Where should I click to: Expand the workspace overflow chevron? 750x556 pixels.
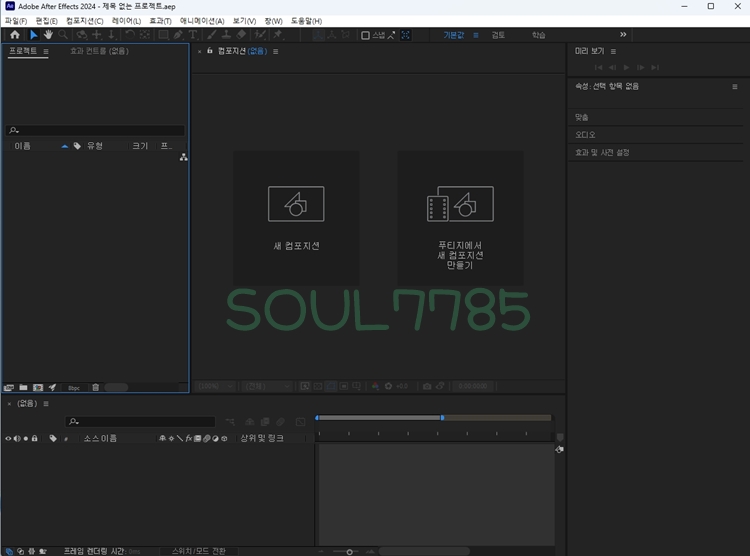tap(623, 35)
